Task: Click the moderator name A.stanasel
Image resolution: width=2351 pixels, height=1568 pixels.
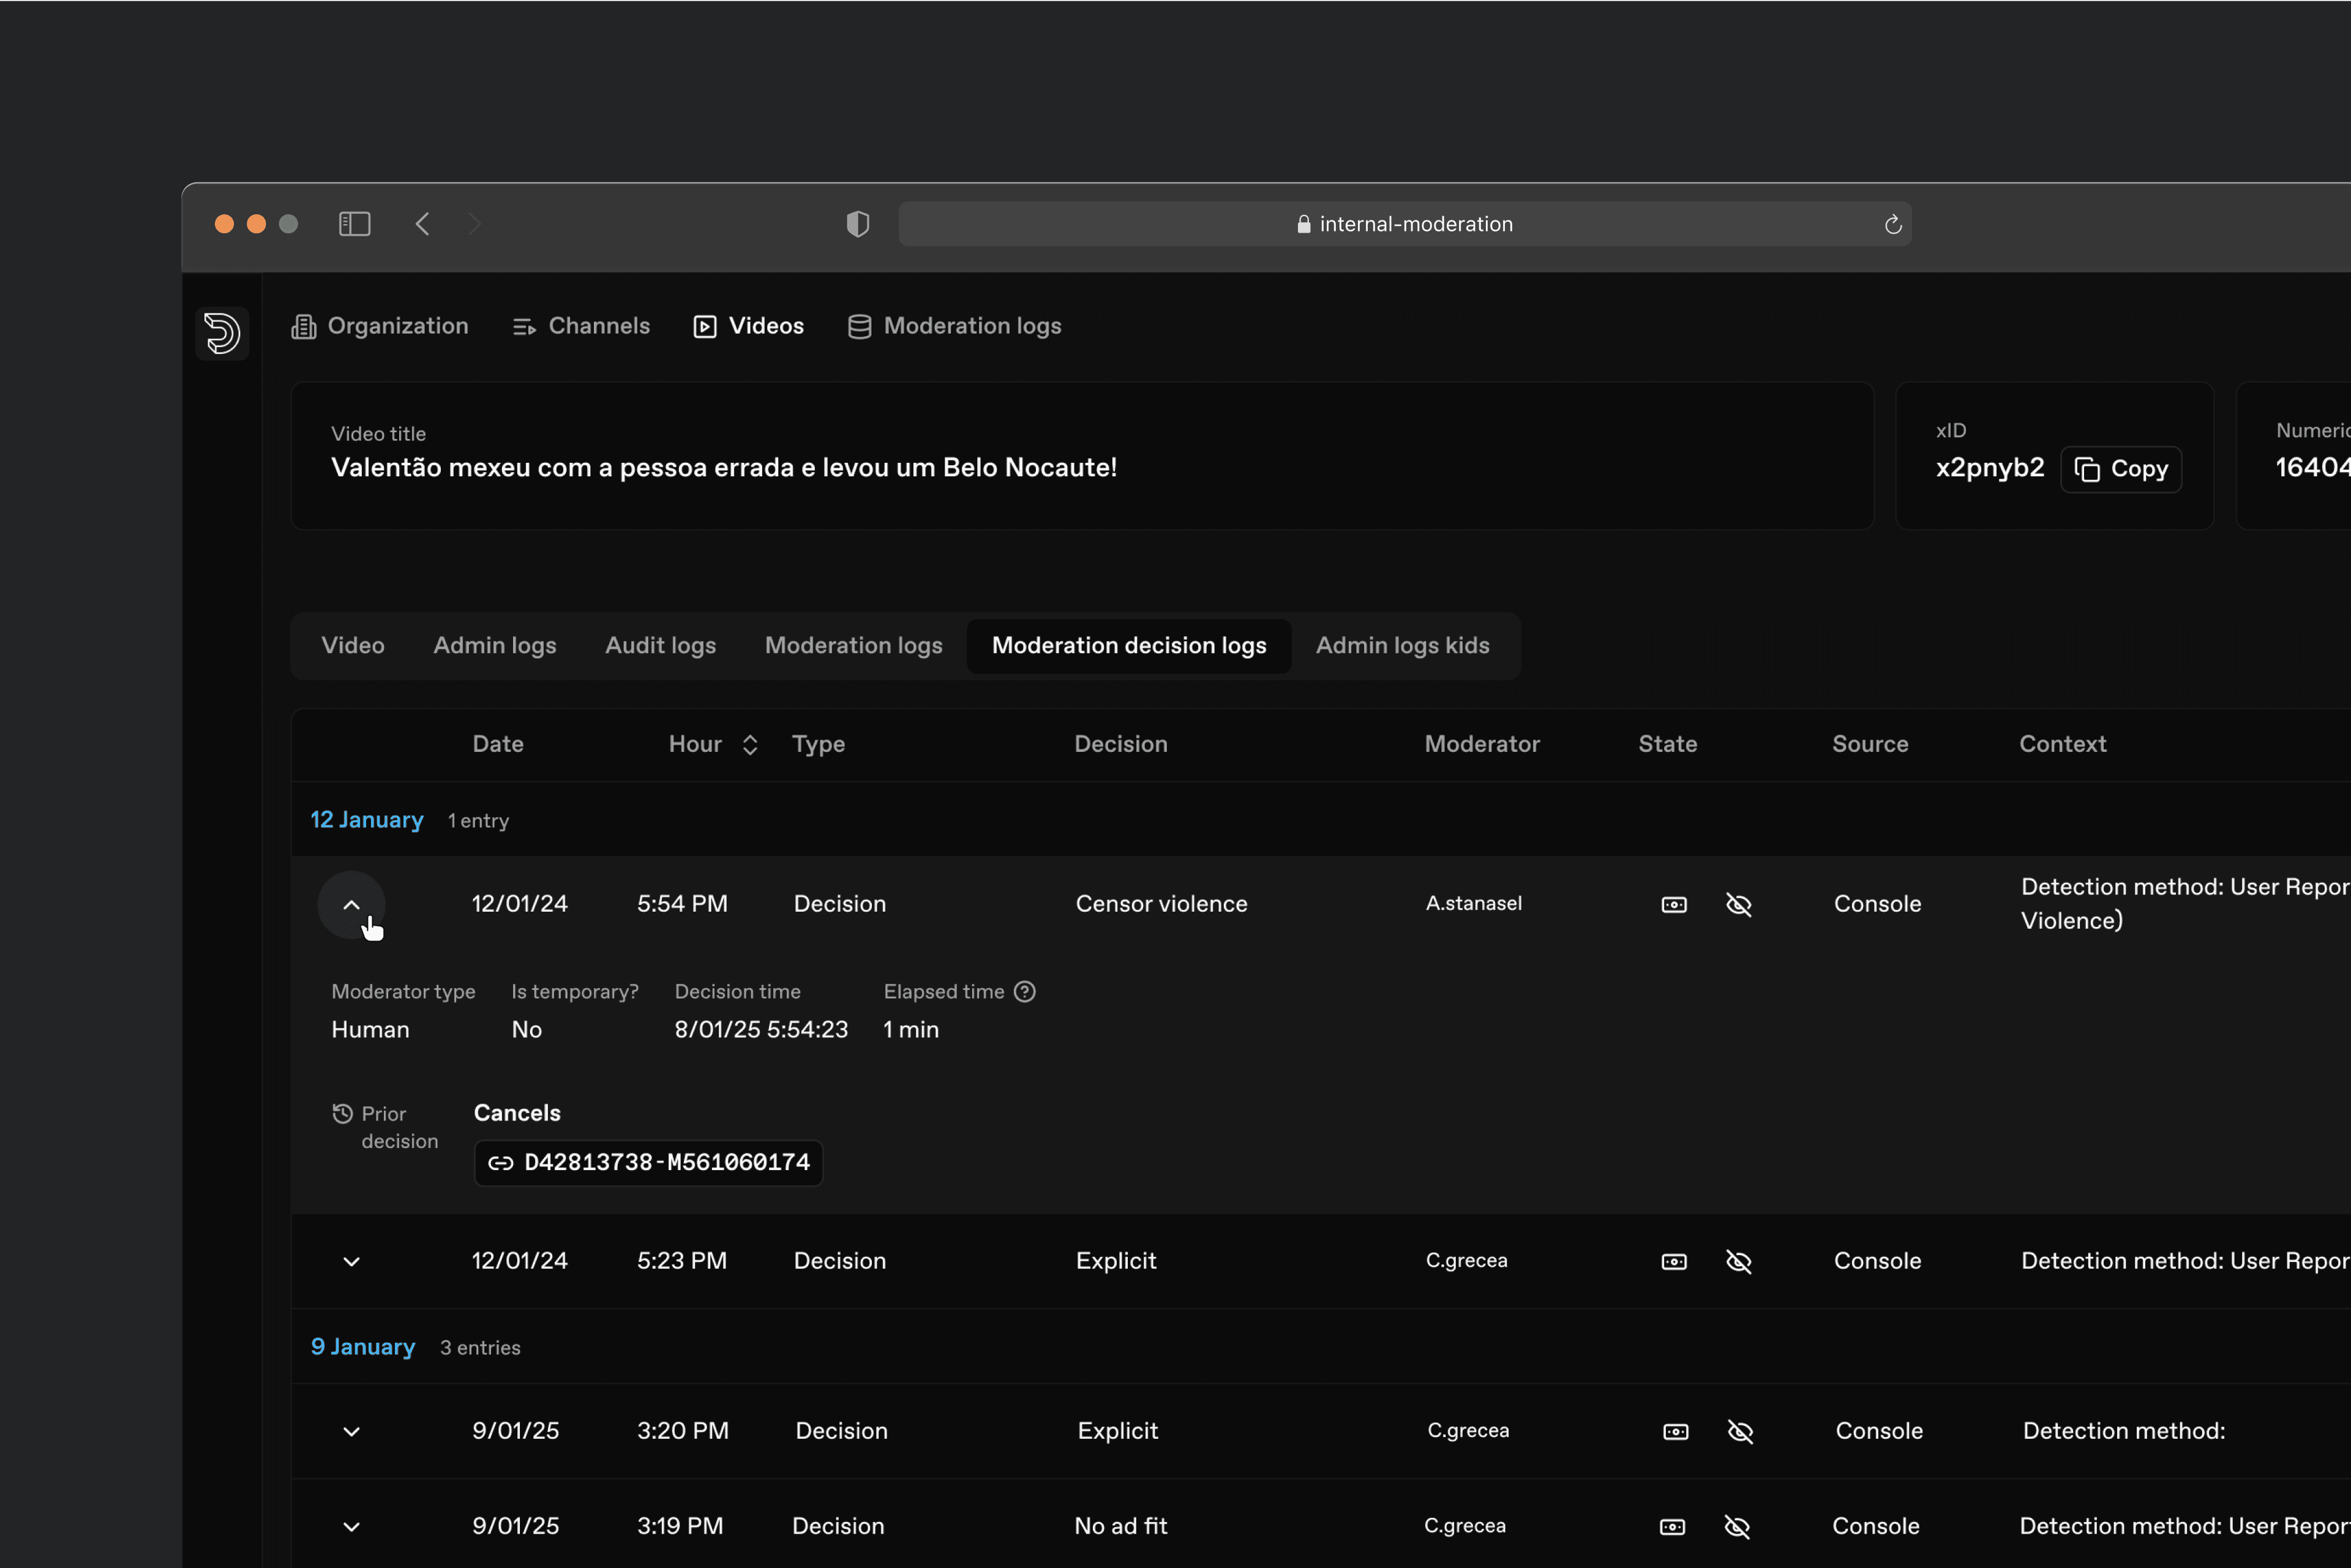Action: tap(1474, 904)
